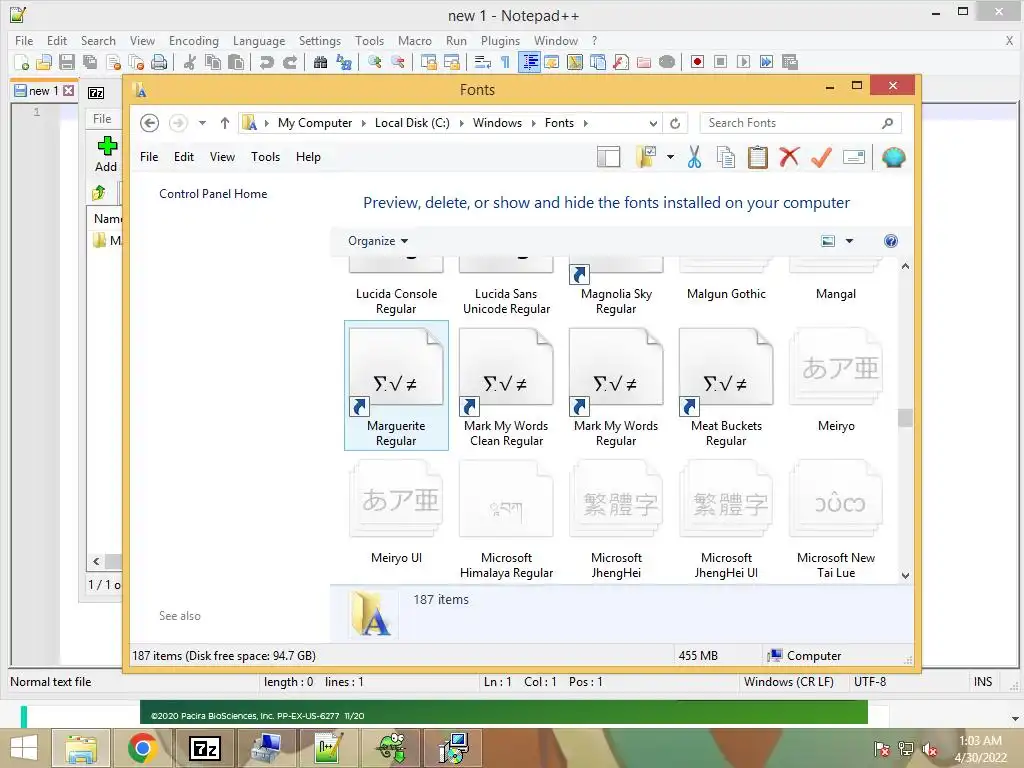Click Up one level arrow in Fonts window
The height and width of the screenshot is (768, 1024).
pyautogui.click(x=225, y=123)
